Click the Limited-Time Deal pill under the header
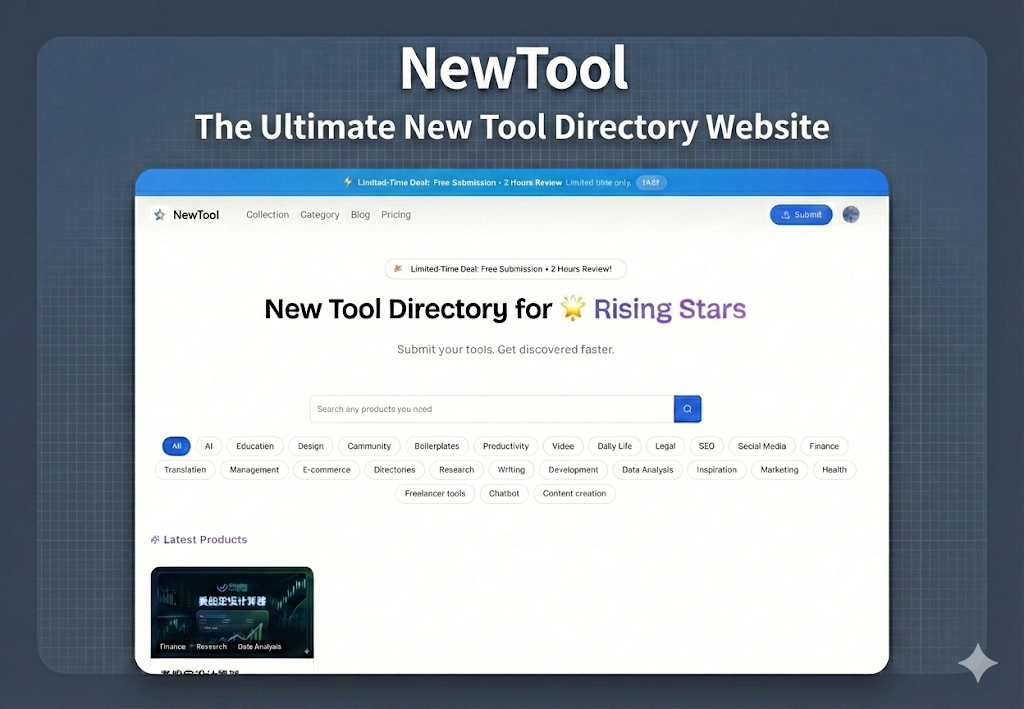The height and width of the screenshot is (709, 1024). 505,268
